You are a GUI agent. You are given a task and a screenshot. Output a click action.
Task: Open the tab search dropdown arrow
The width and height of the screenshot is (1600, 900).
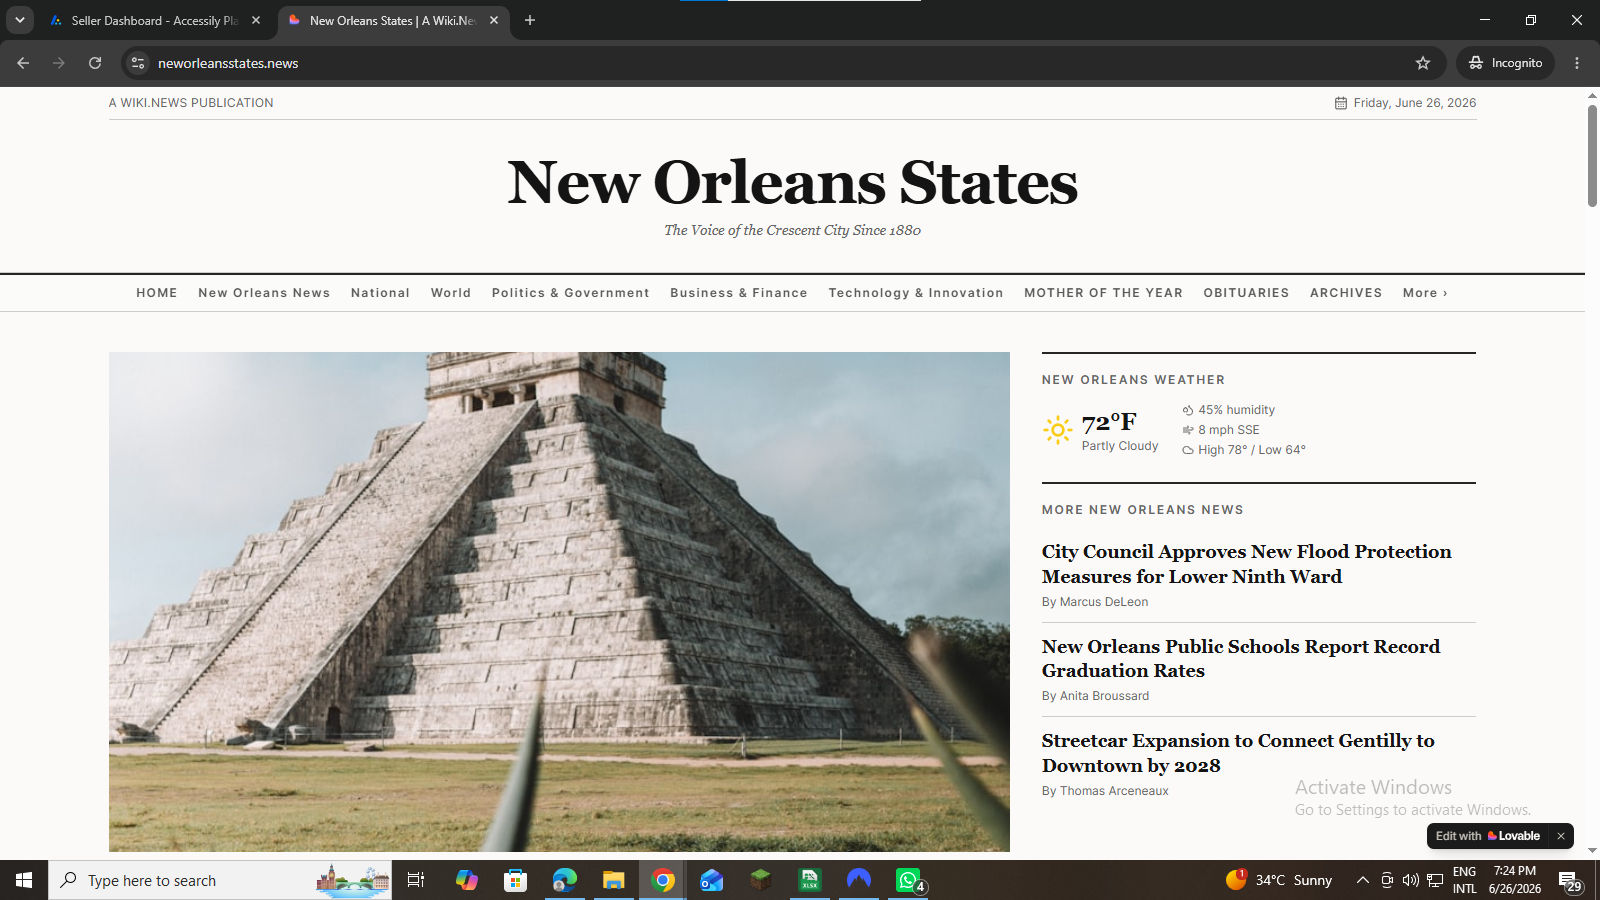19,20
